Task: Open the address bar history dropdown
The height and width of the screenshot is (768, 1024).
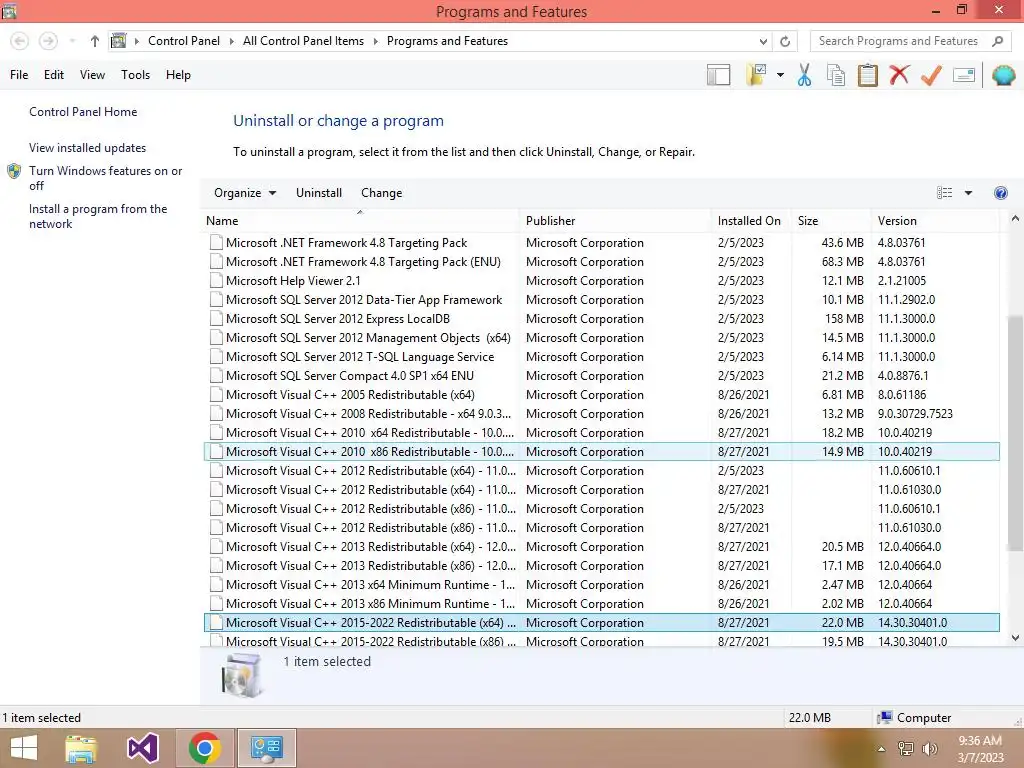Action: pos(763,41)
